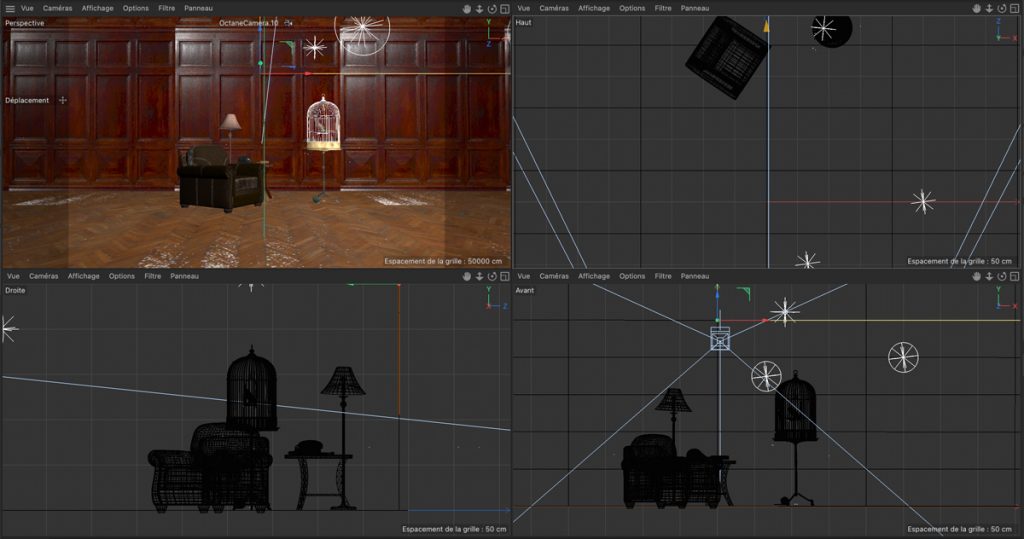Open Filtre menu in Droite viewport
Viewport: 1024px width, 539px height.
(x=153, y=276)
